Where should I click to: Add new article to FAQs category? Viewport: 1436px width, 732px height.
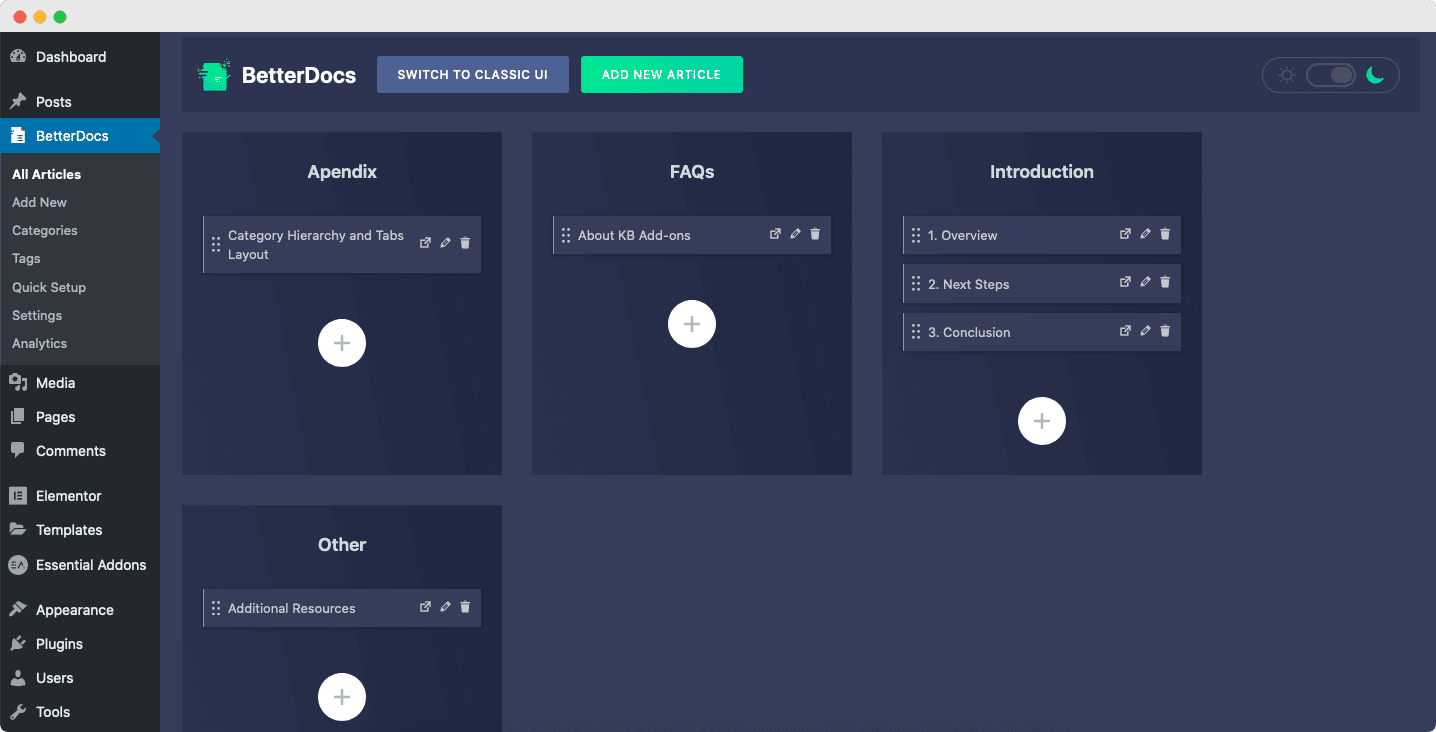coord(692,324)
